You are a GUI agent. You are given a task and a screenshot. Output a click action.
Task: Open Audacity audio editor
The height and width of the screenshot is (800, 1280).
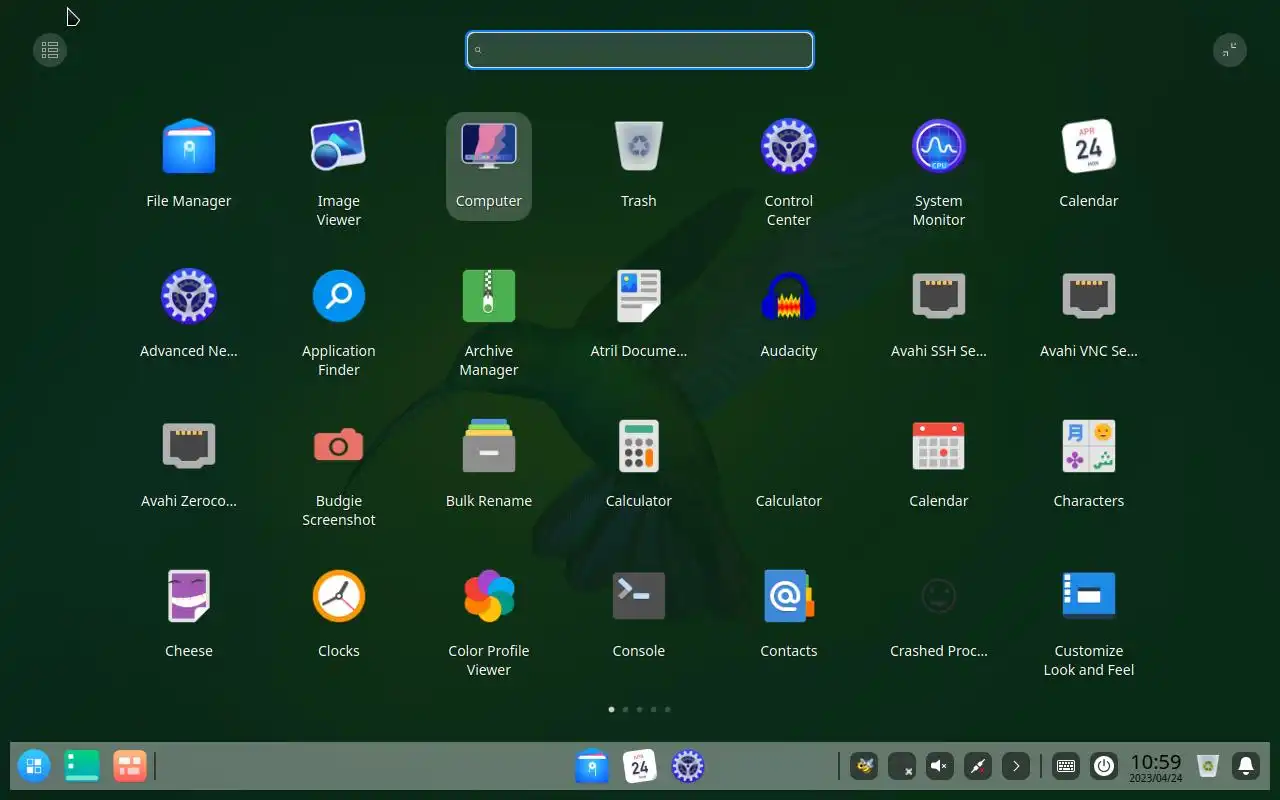789,297
